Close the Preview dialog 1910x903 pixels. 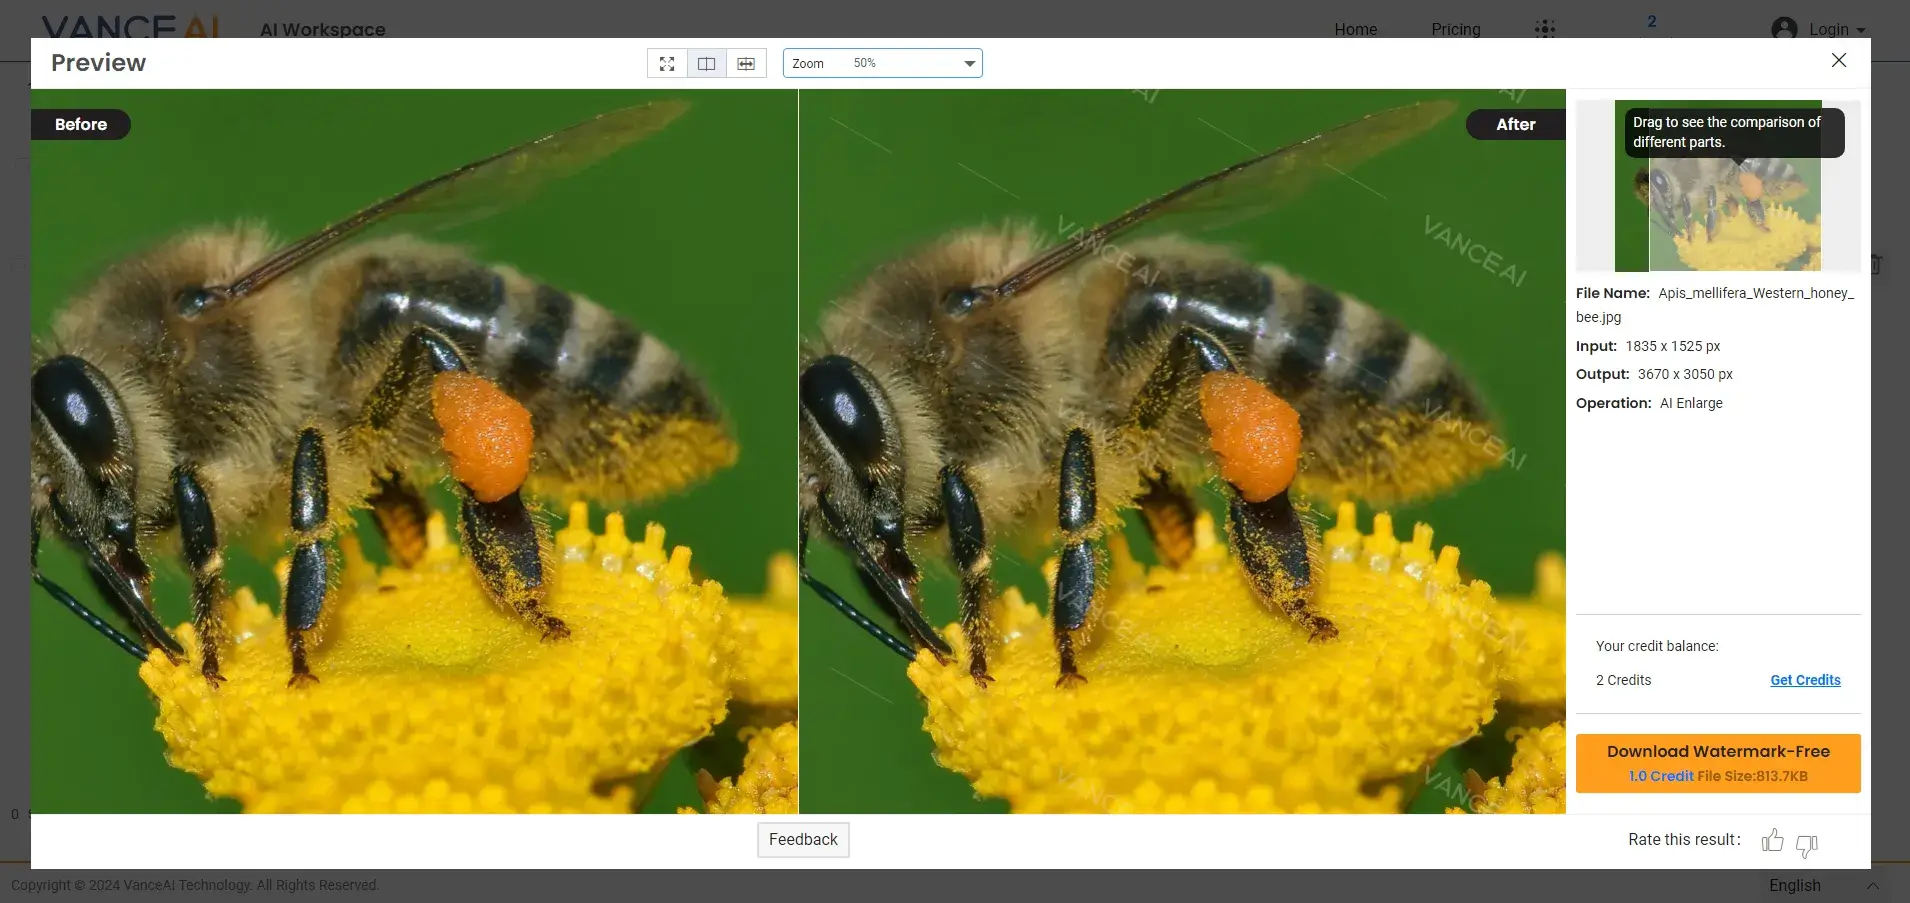tap(1839, 60)
